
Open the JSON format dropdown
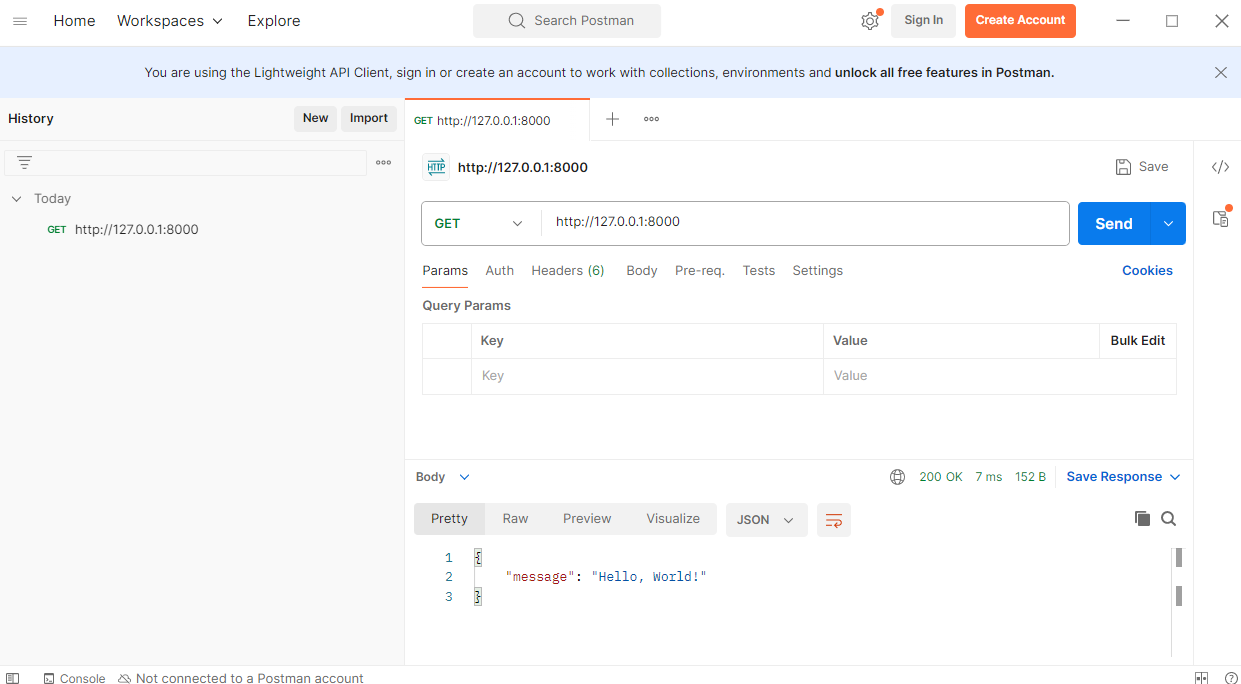click(x=766, y=520)
